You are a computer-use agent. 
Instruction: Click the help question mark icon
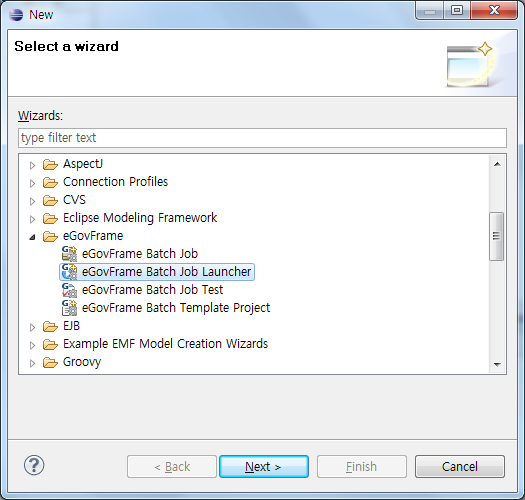pyautogui.click(x=34, y=465)
